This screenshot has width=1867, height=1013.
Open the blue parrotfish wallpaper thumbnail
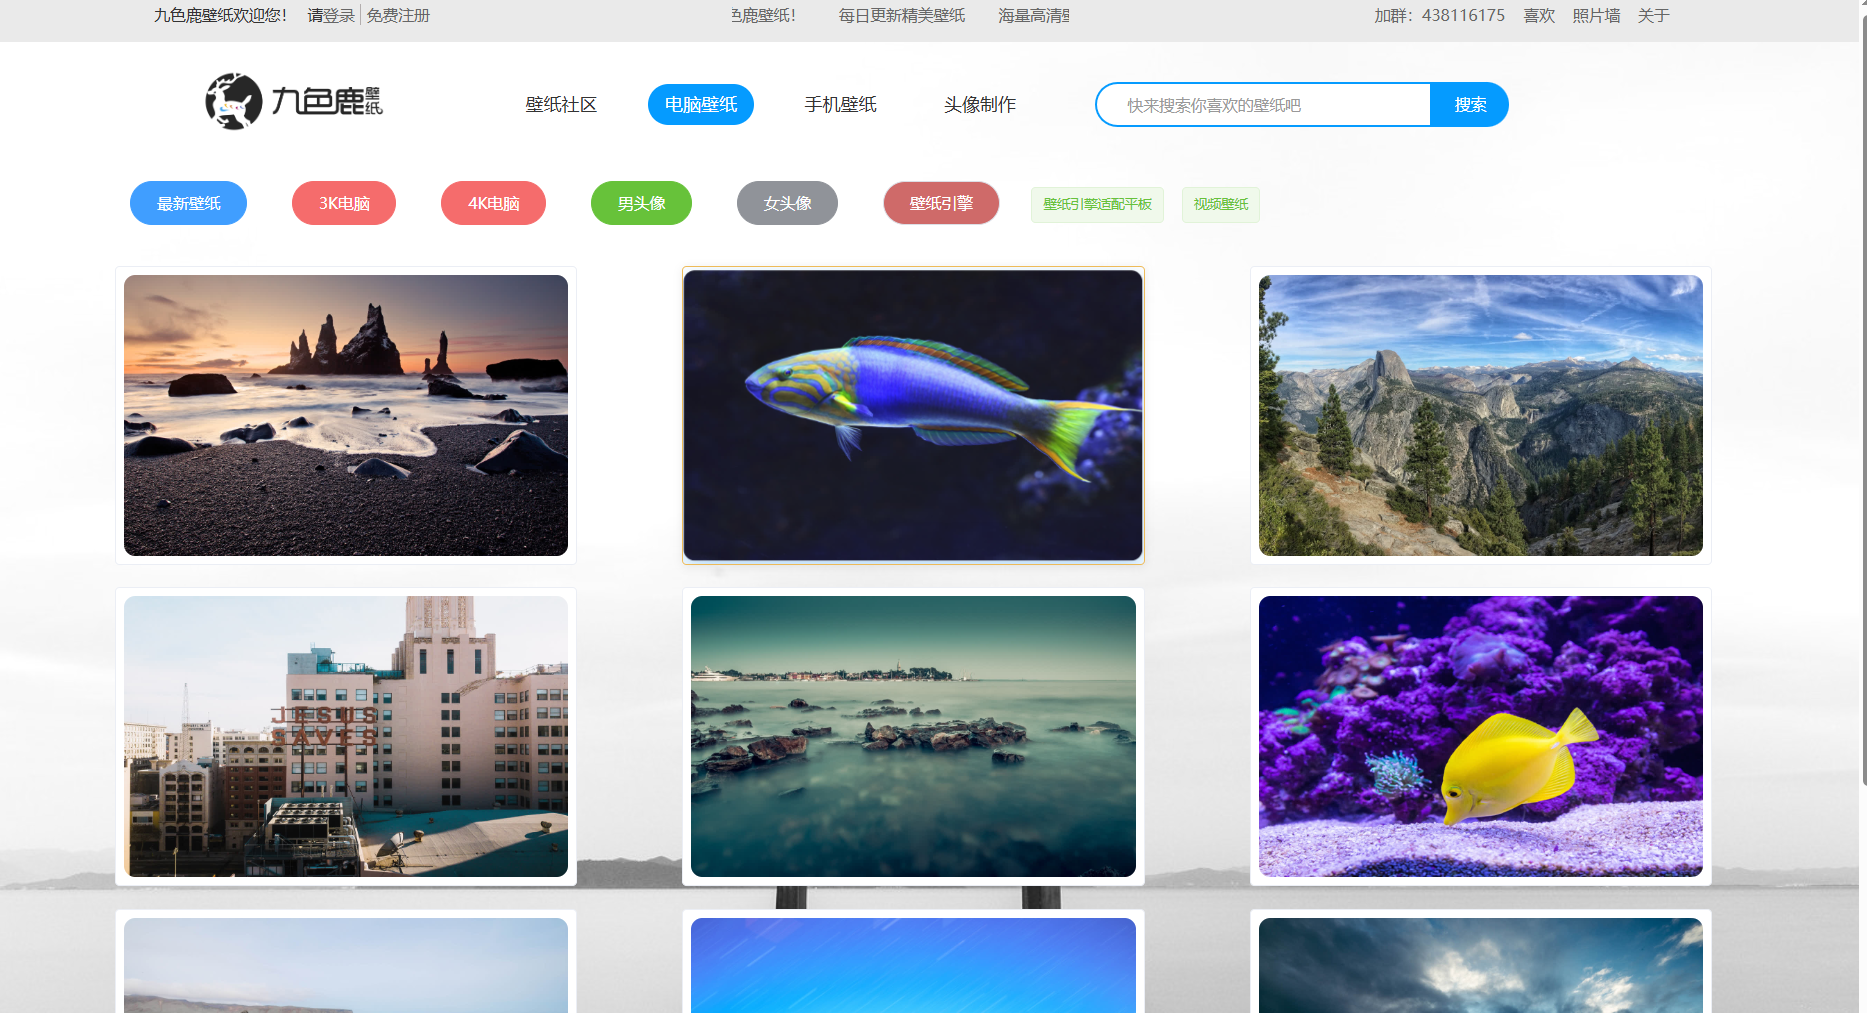coord(913,415)
